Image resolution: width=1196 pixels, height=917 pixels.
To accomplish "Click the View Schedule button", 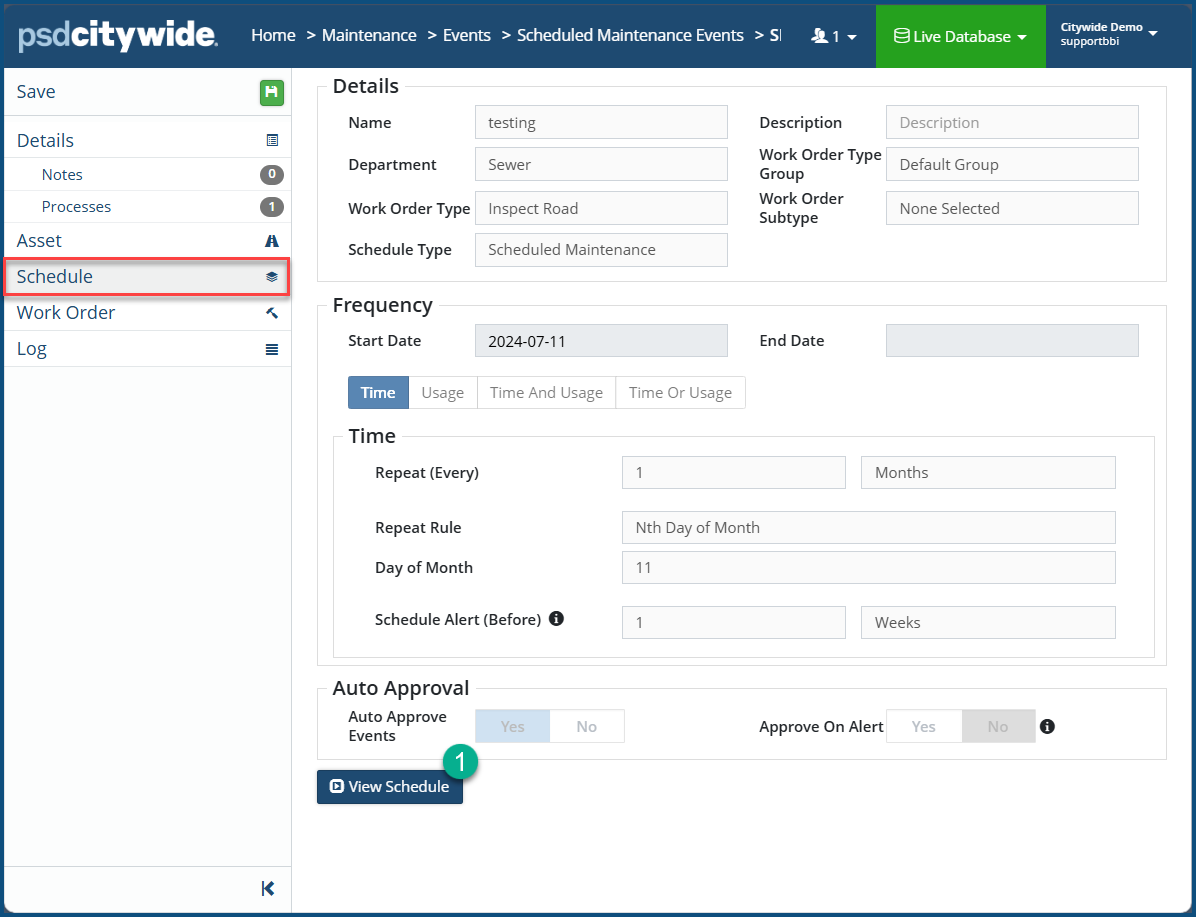I will [x=390, y=787].
